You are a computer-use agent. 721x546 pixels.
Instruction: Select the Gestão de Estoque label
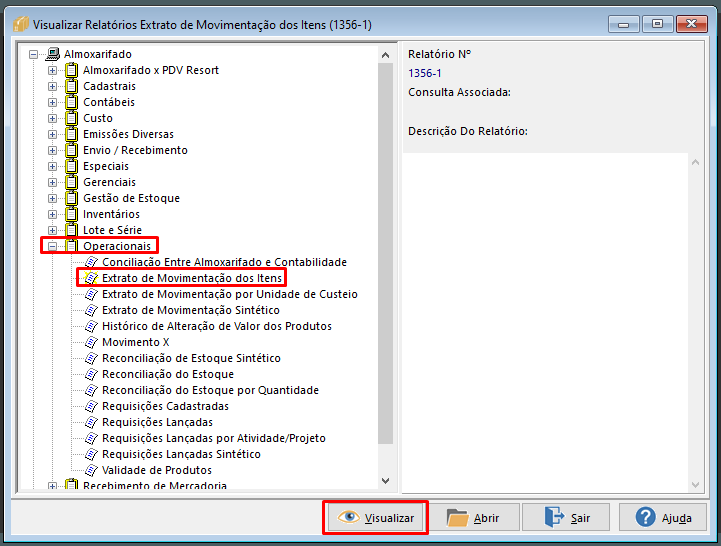132,198
